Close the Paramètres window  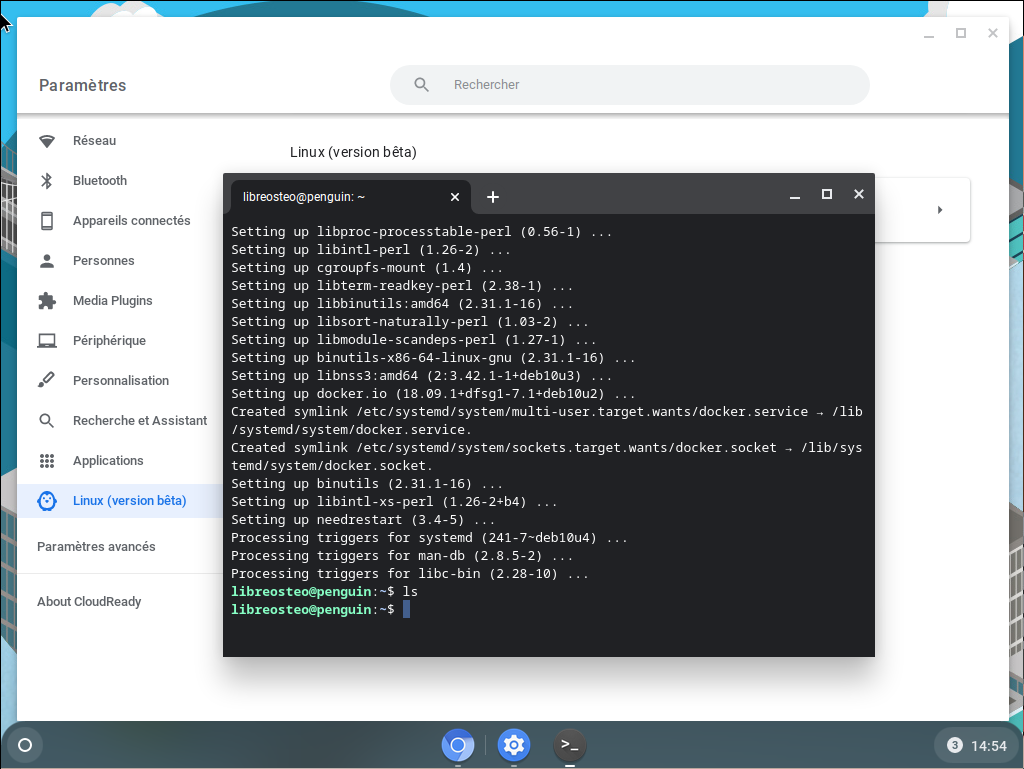point(993,33)
